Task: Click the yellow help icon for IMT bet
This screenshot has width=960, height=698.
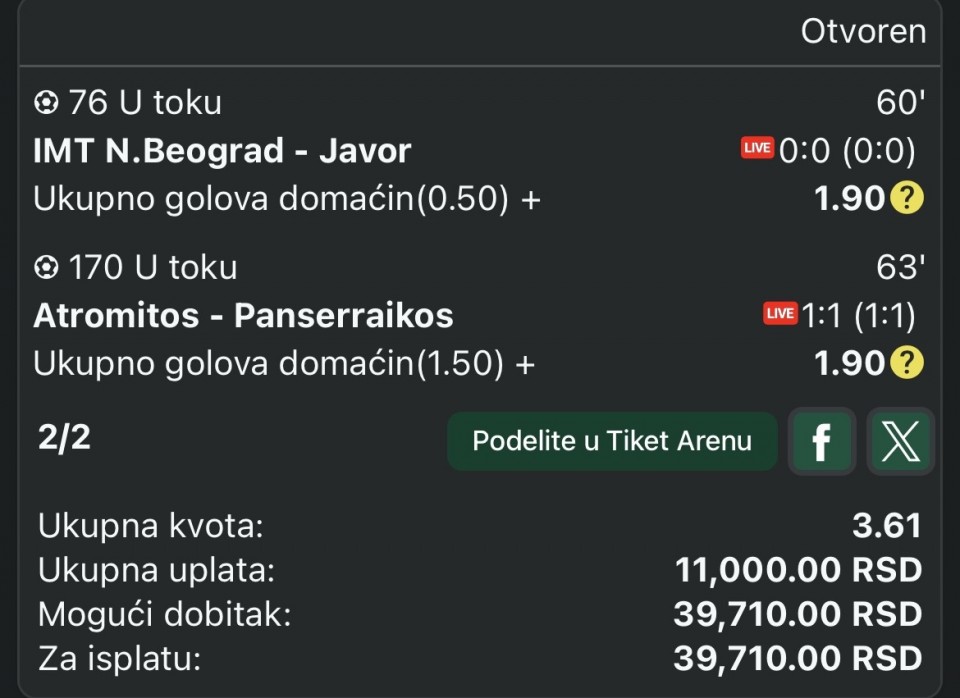Action: pyautogui.click(x=906, y=199)
